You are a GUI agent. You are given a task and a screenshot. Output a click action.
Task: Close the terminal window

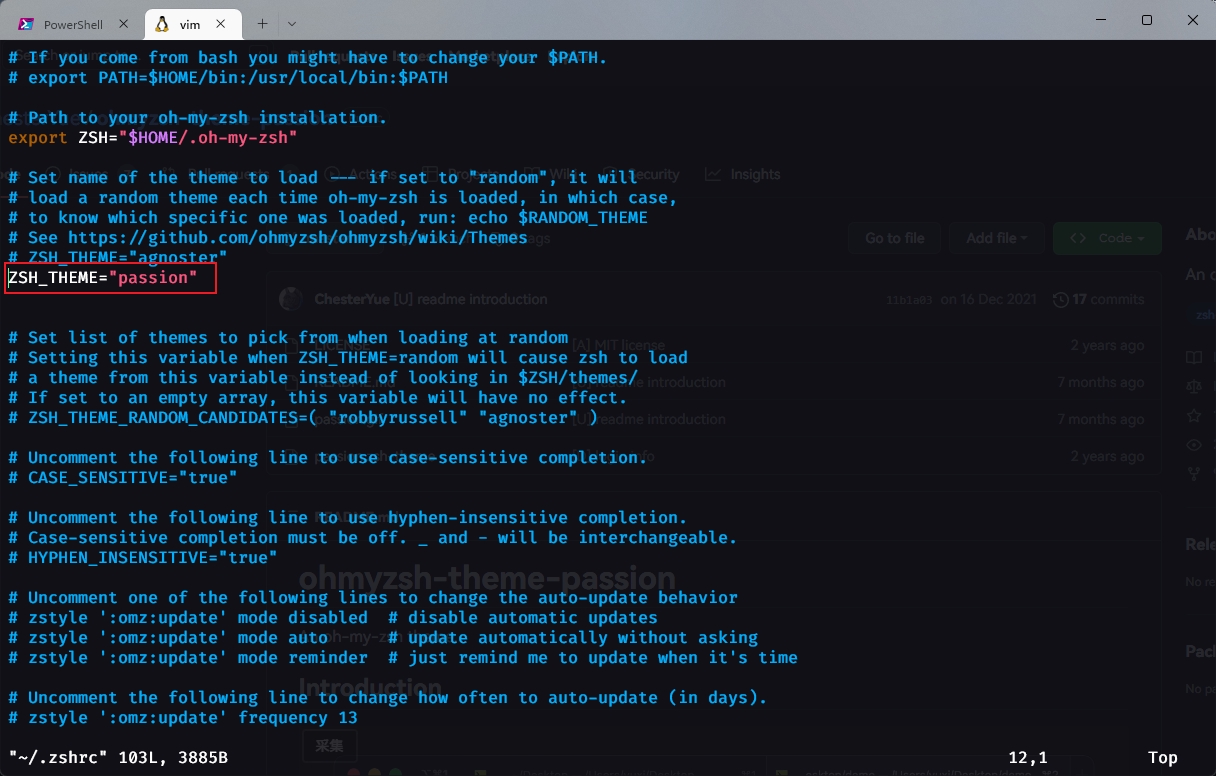pos(1192,20)
